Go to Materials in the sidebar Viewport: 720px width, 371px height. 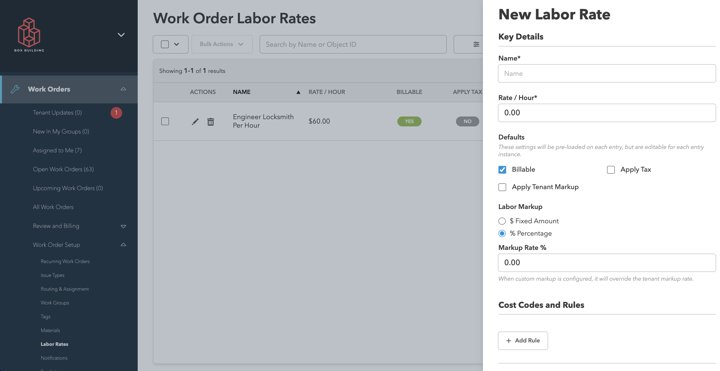pyautogui.click(x=50, y=330)
